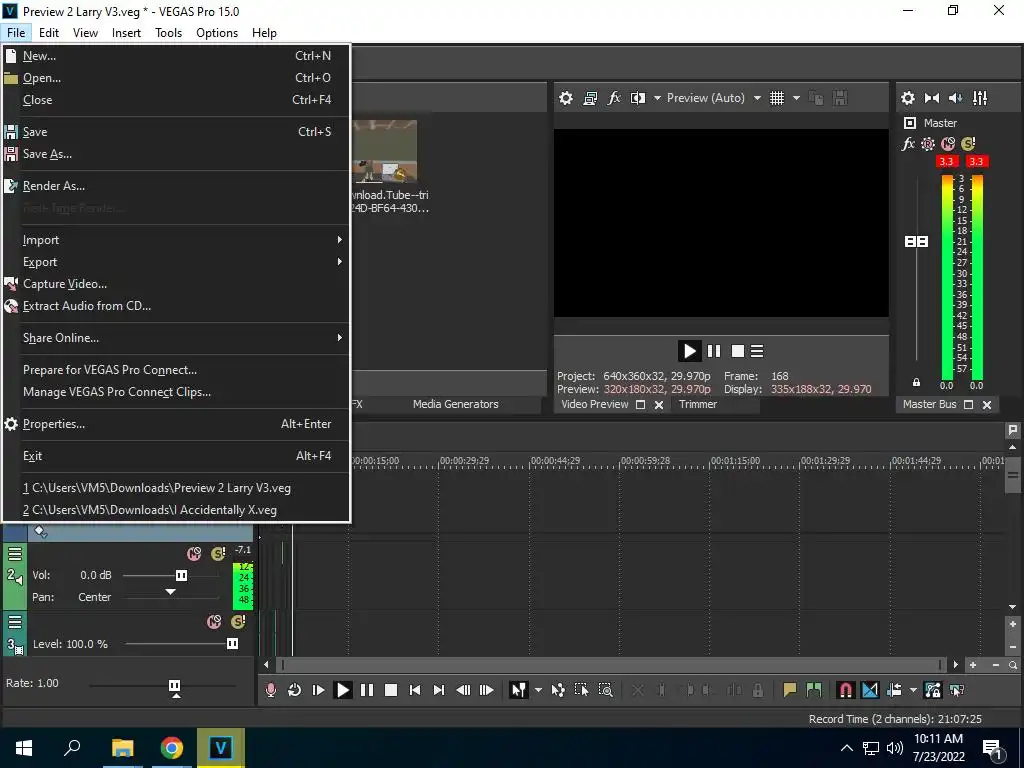Switch to the Trimmer tab
This screenshot has height=768, width=1024.
coord(697,404)
